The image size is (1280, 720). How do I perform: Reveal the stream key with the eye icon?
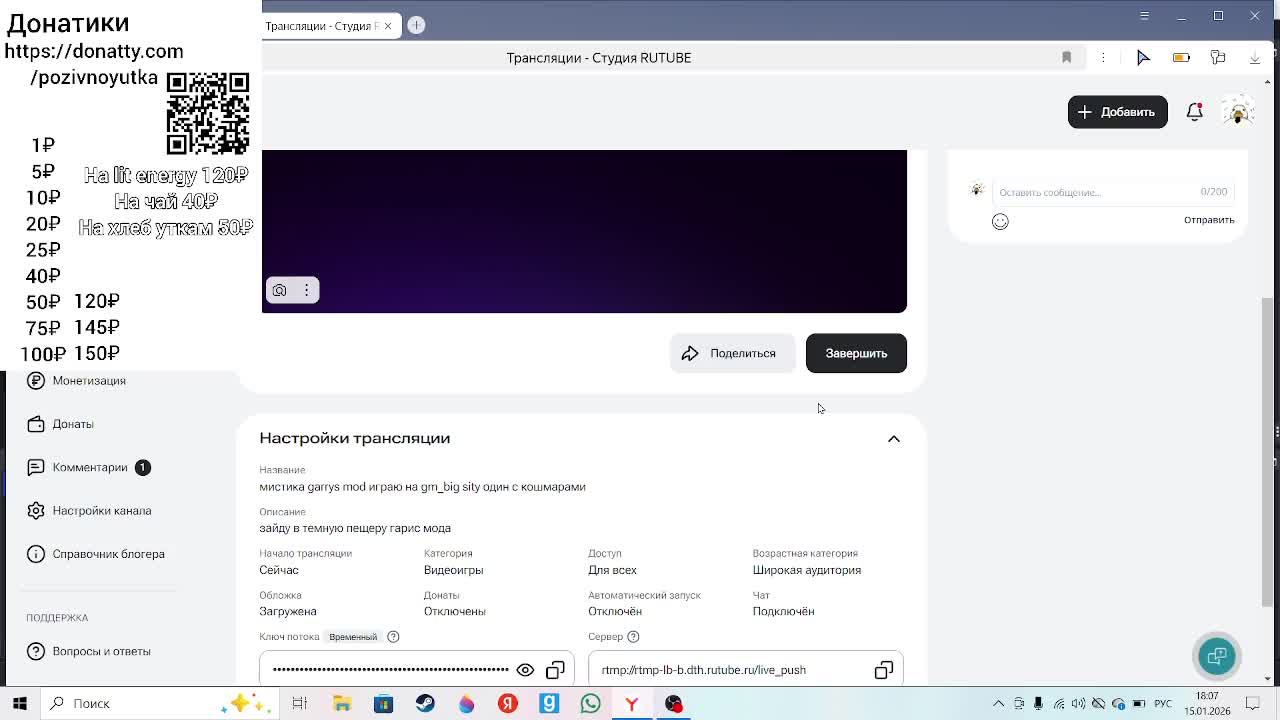tap(525, 670)
